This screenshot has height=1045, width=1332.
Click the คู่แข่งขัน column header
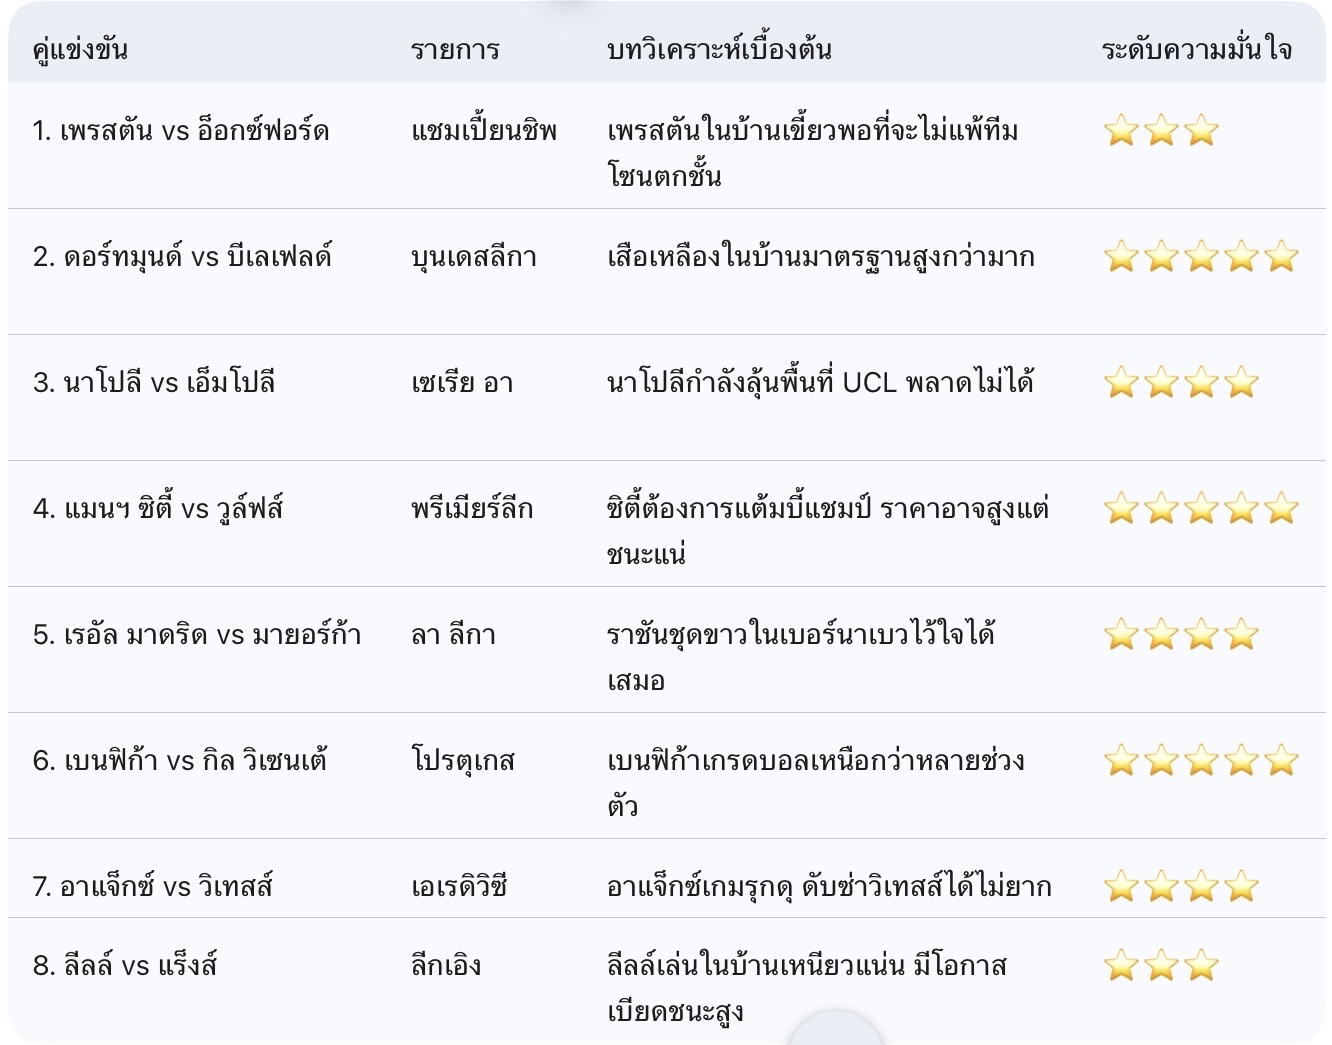pos(80,49)
